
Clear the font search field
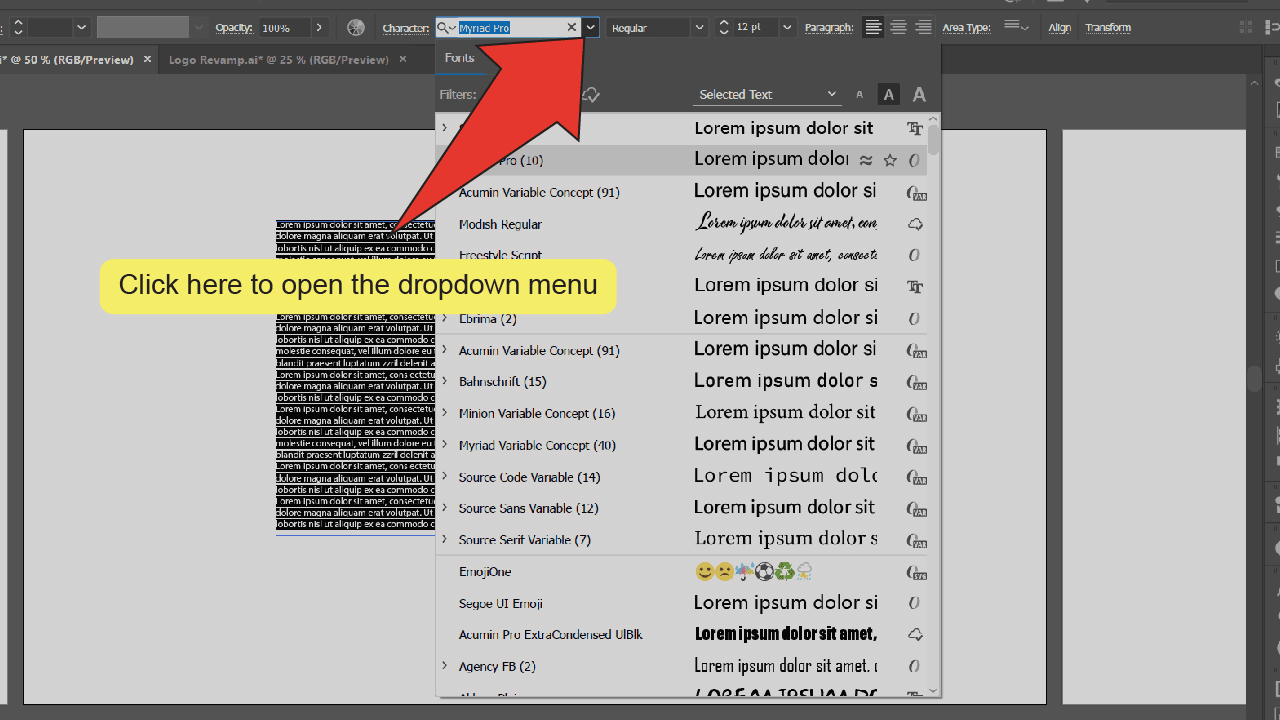coord(572,28)
